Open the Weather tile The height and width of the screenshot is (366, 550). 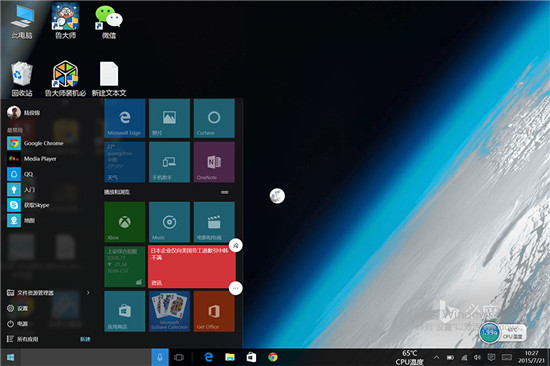pos(125,162)
